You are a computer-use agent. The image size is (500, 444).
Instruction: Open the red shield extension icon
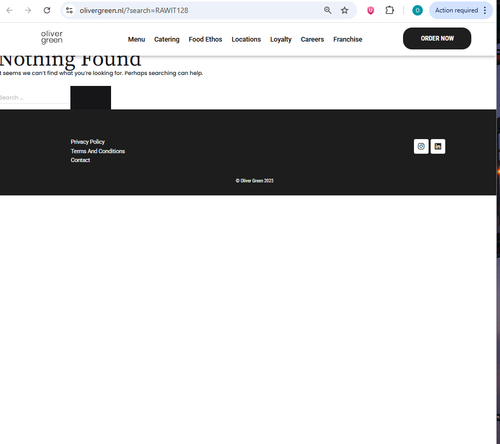click(370, 11)
